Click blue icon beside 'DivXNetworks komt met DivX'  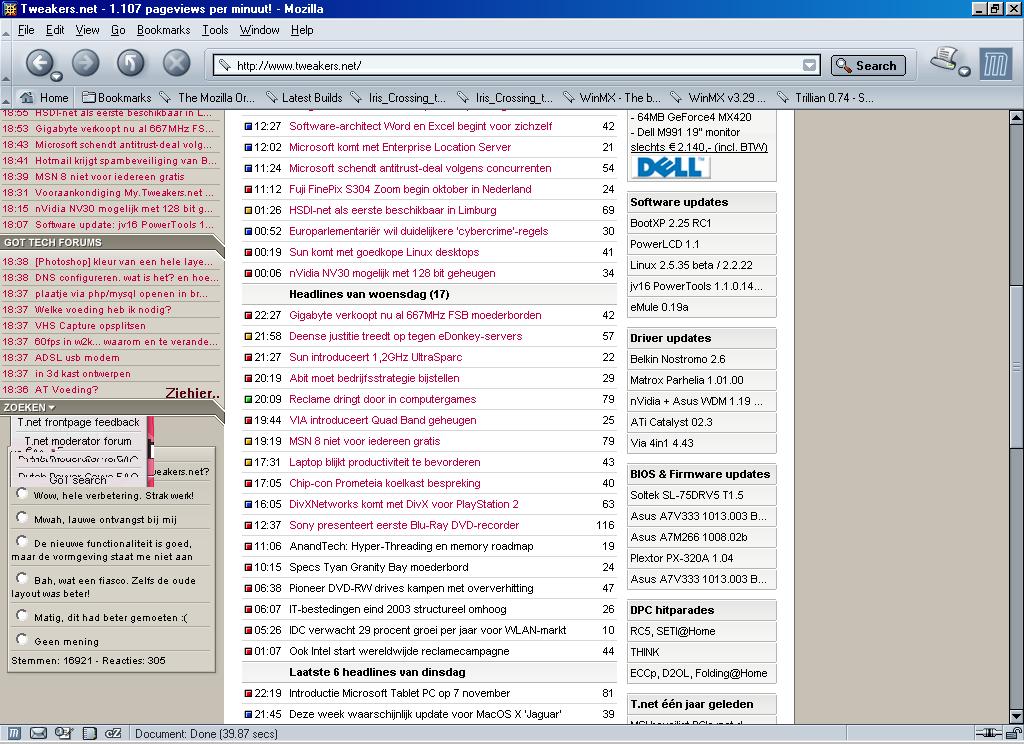[x=248, y=504]
